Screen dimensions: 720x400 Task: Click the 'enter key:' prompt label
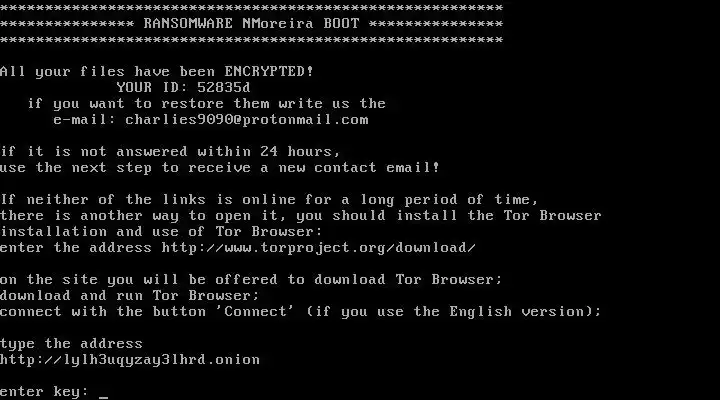click(x=44, y=392)
